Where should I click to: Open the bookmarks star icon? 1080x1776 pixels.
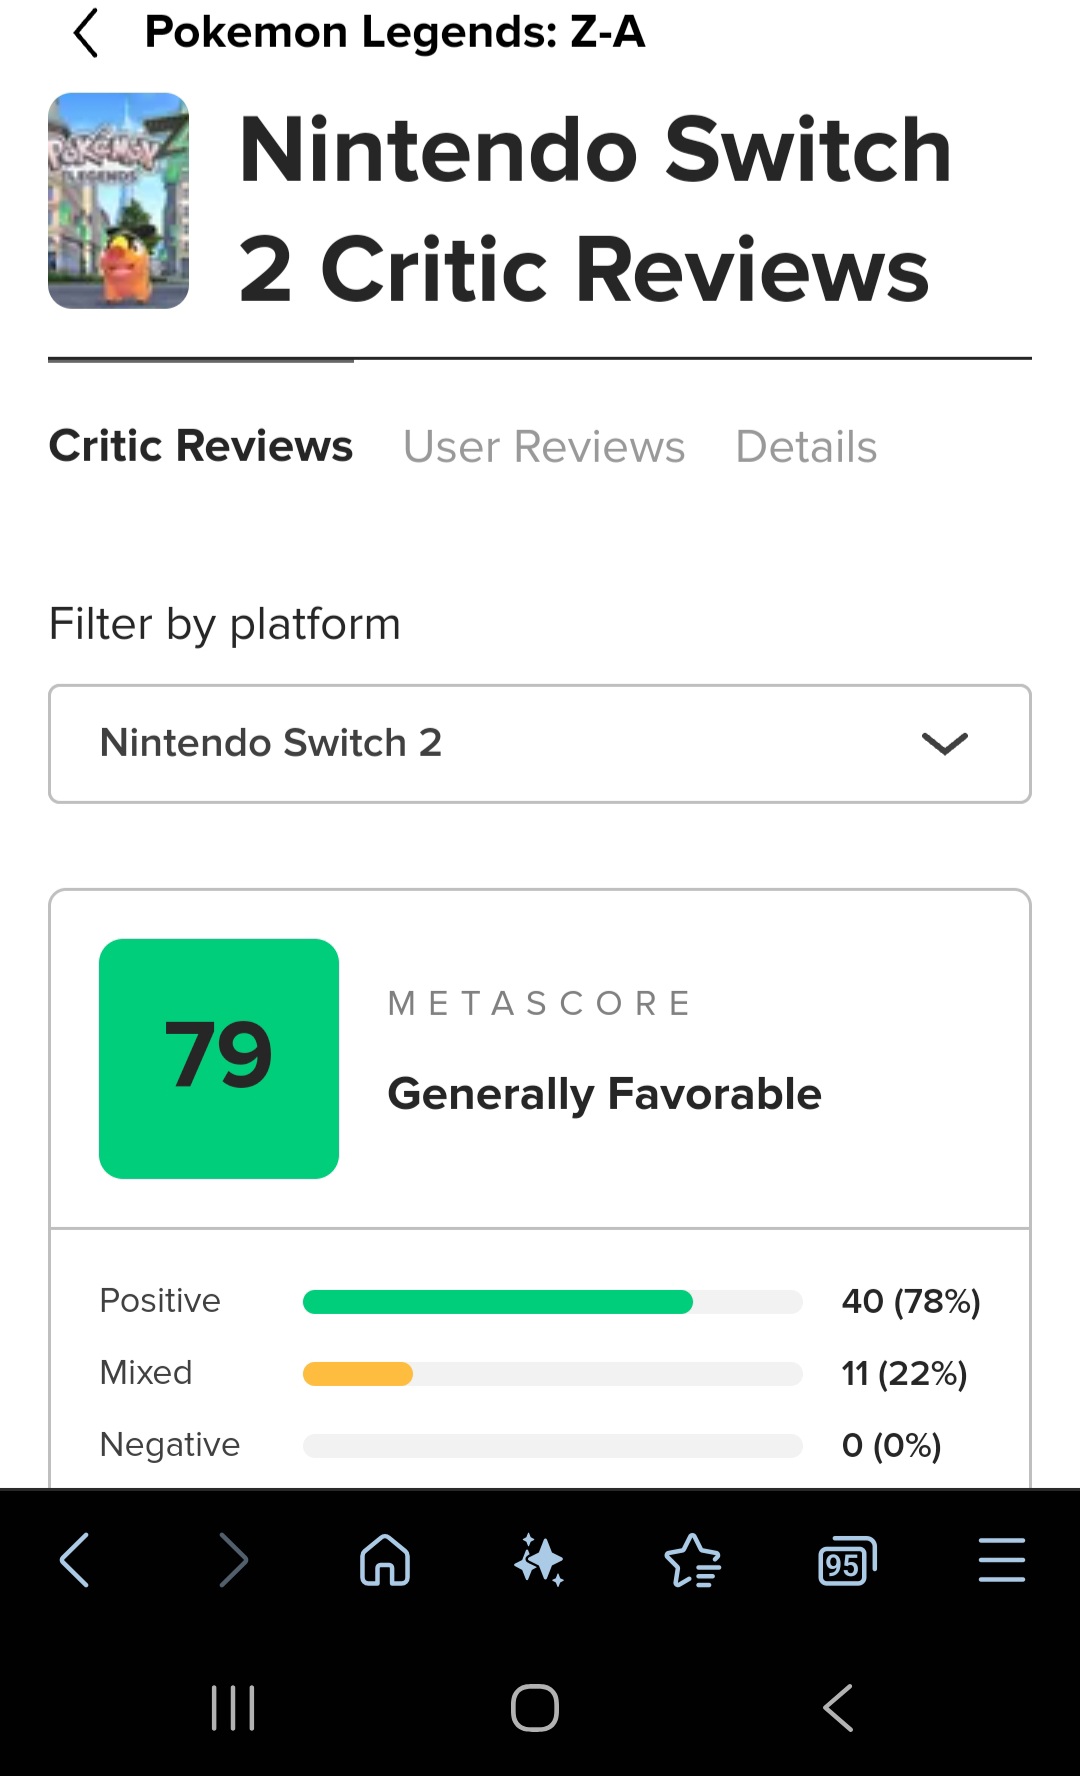(x=693, y=1560)
